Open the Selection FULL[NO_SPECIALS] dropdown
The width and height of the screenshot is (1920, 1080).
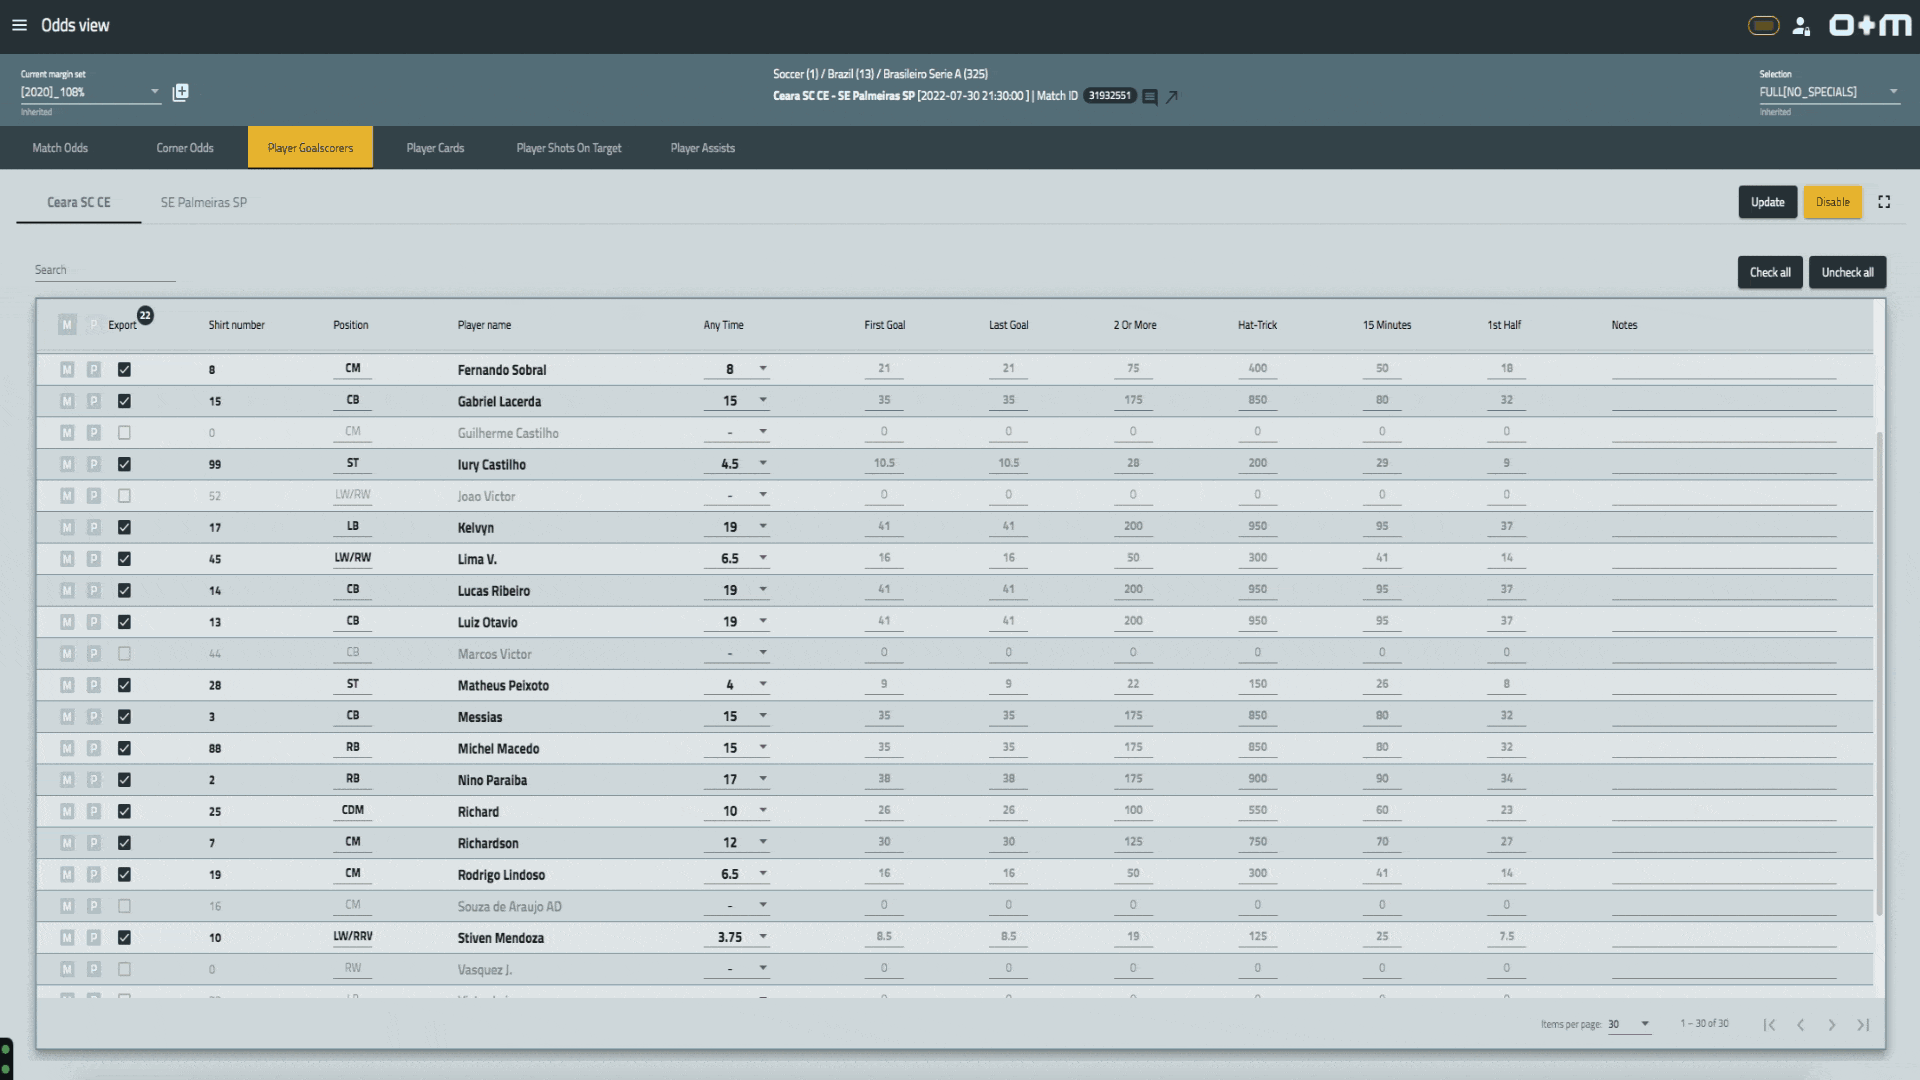(x=1828, y=92)
